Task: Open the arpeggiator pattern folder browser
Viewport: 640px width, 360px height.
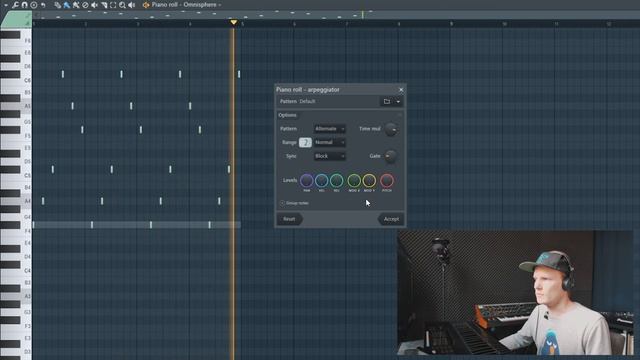Action: pos(387,101)
